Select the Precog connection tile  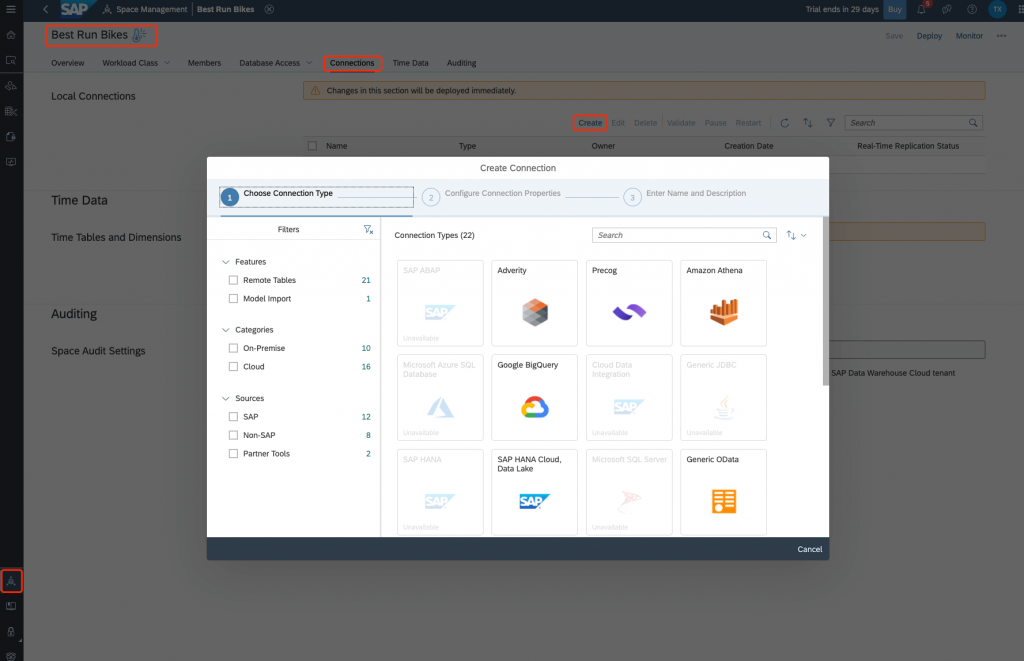(x=629, y=303)
